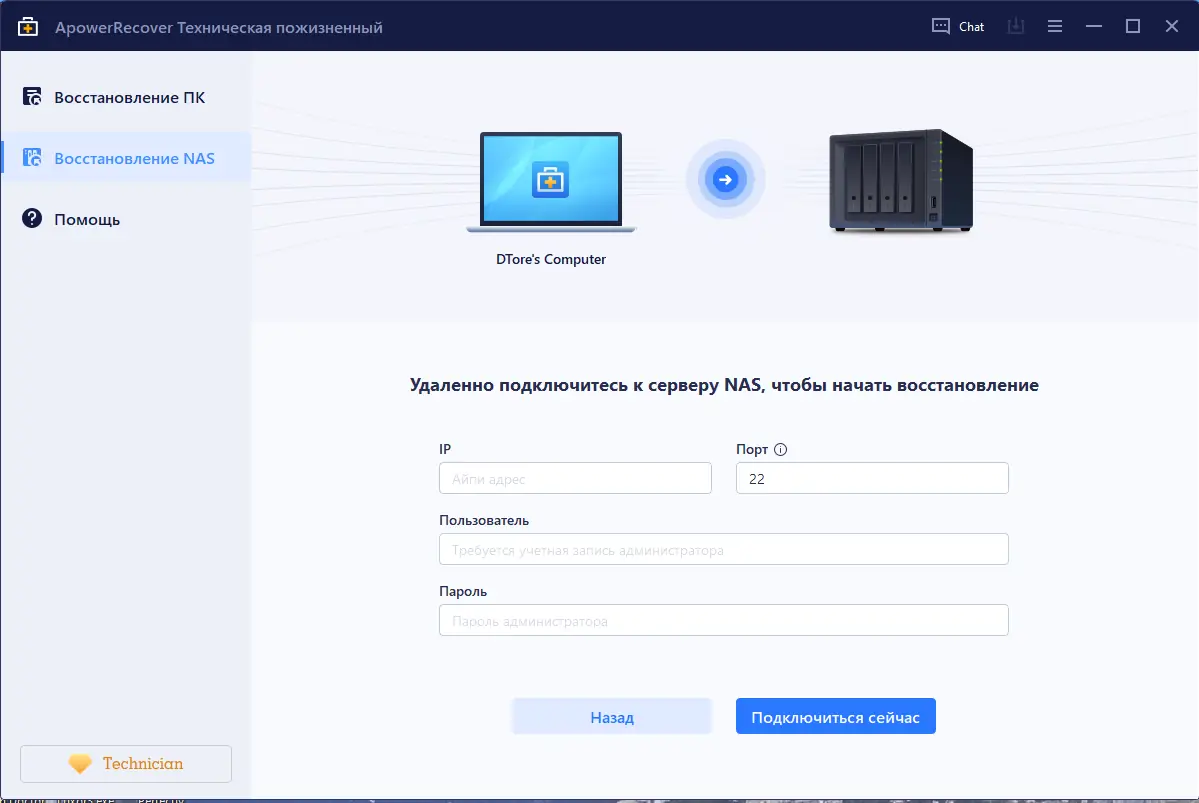Click the blue arrow between computer and NAS
The height and width of the screenshot is (803, 1199).
[x=726, y=179]
